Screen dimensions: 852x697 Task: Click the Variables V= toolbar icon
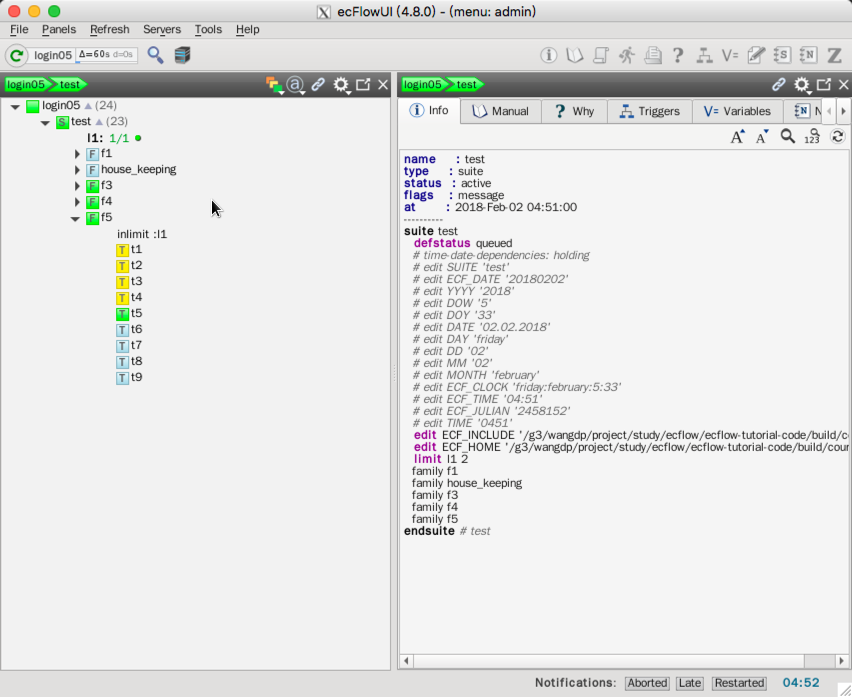click(x=730, y=55)
